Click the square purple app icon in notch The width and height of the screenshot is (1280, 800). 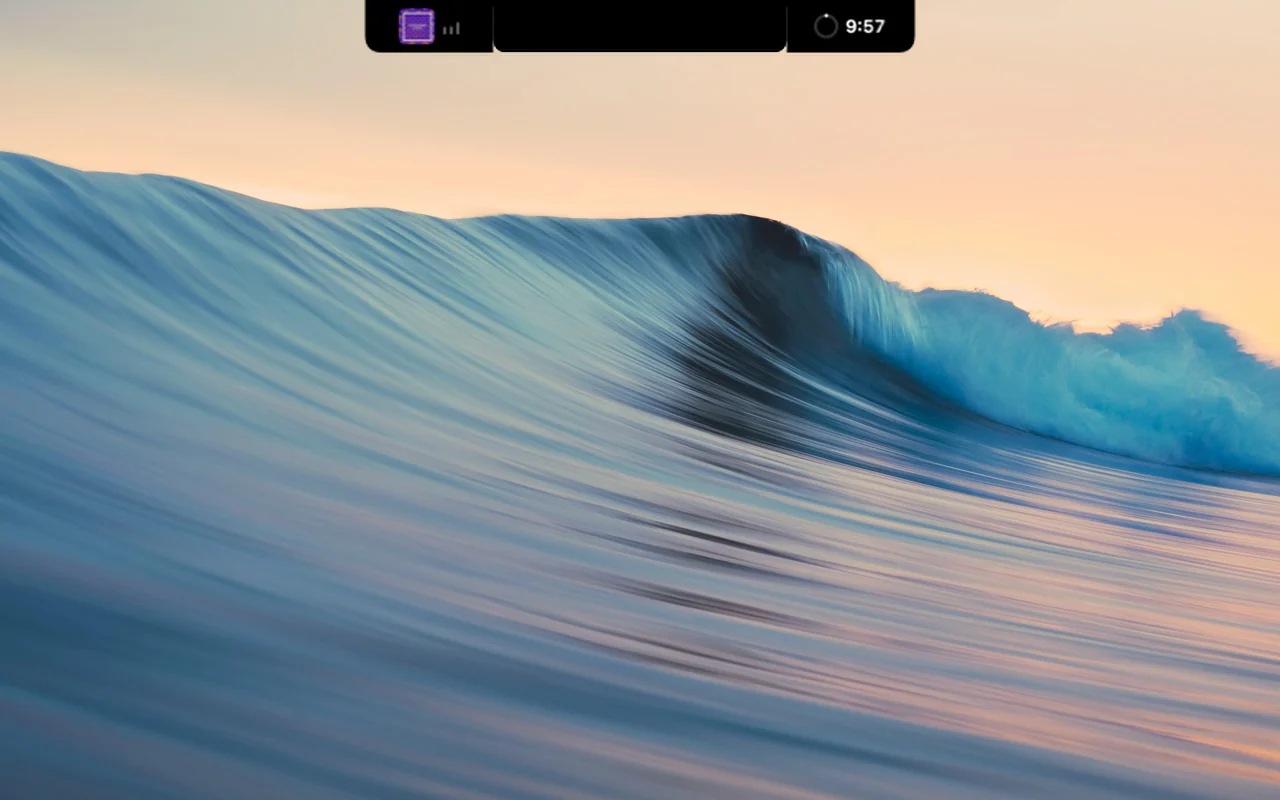click(416, 26)
